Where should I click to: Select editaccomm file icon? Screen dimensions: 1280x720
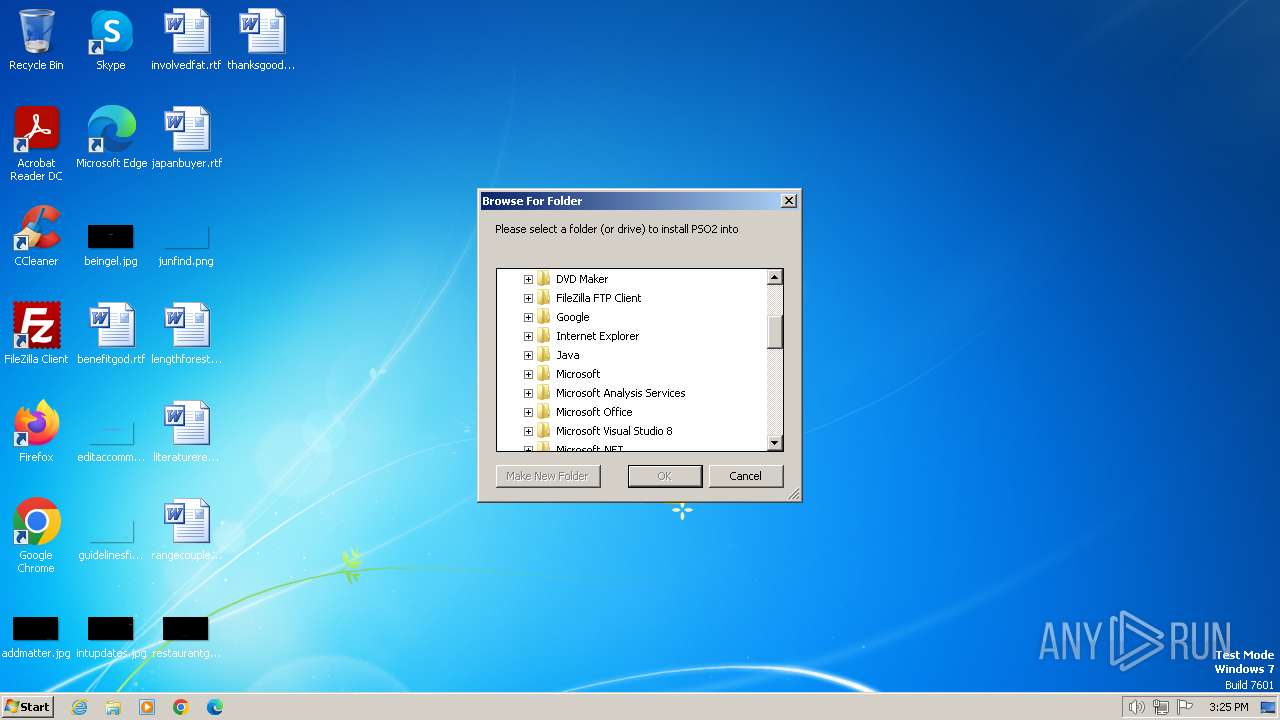pyautogui.click(x=111, y=441)
